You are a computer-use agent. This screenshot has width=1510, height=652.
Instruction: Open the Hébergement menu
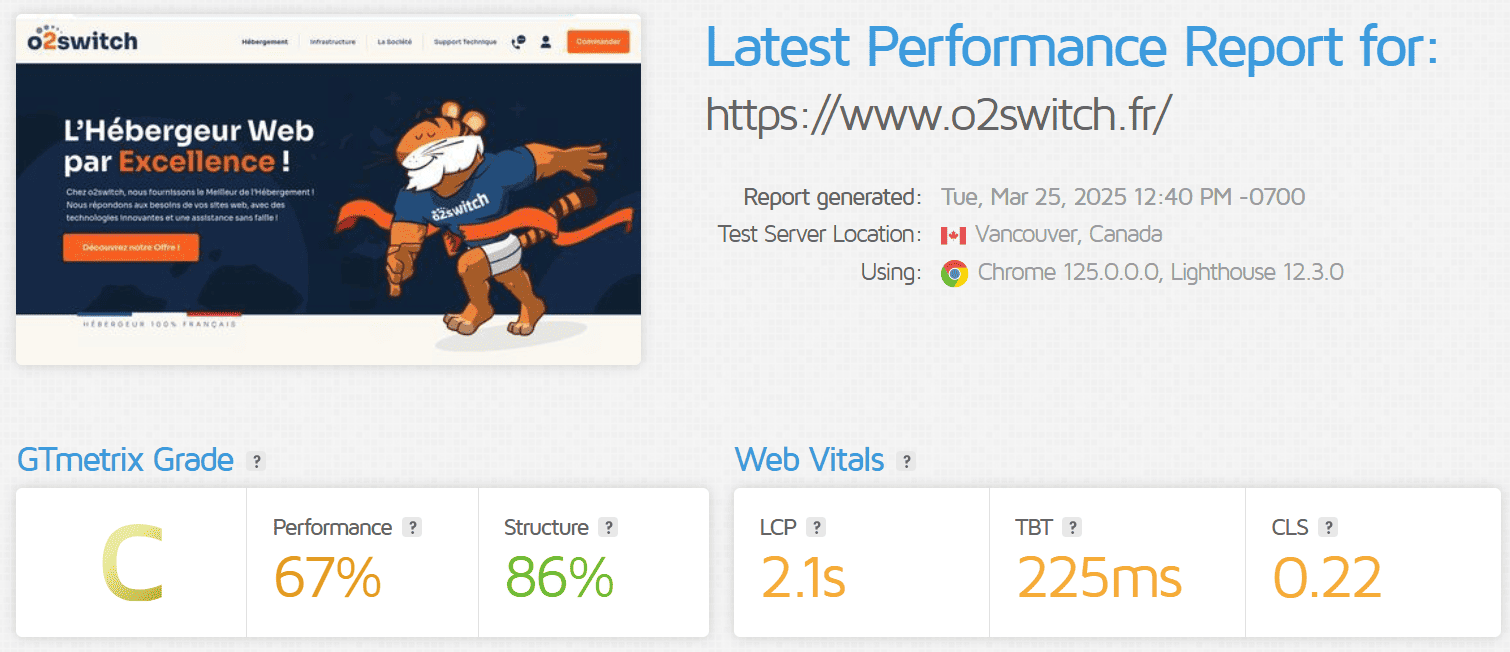pyautogui.click(x=262, y=41)
